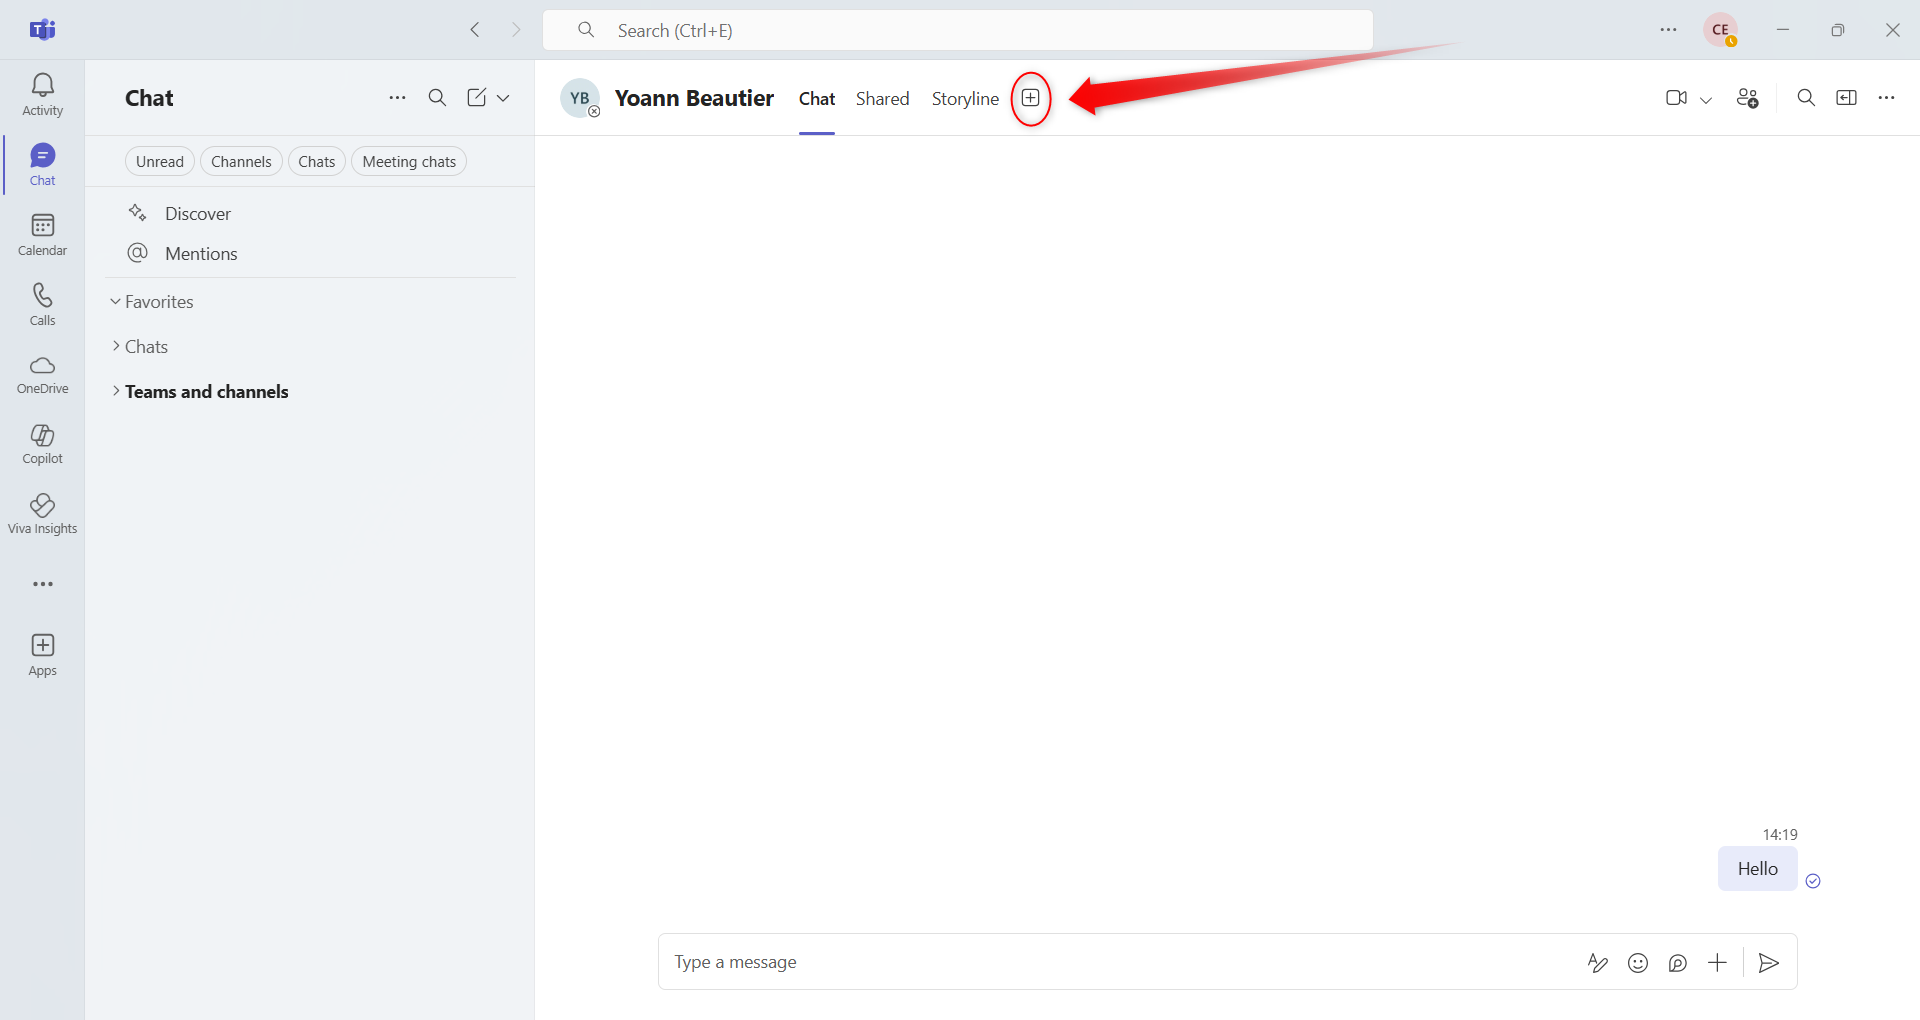Expand the Chats section
Image resolution: width=1920 pixels, height=1020 pixels.
pos(146,347)
